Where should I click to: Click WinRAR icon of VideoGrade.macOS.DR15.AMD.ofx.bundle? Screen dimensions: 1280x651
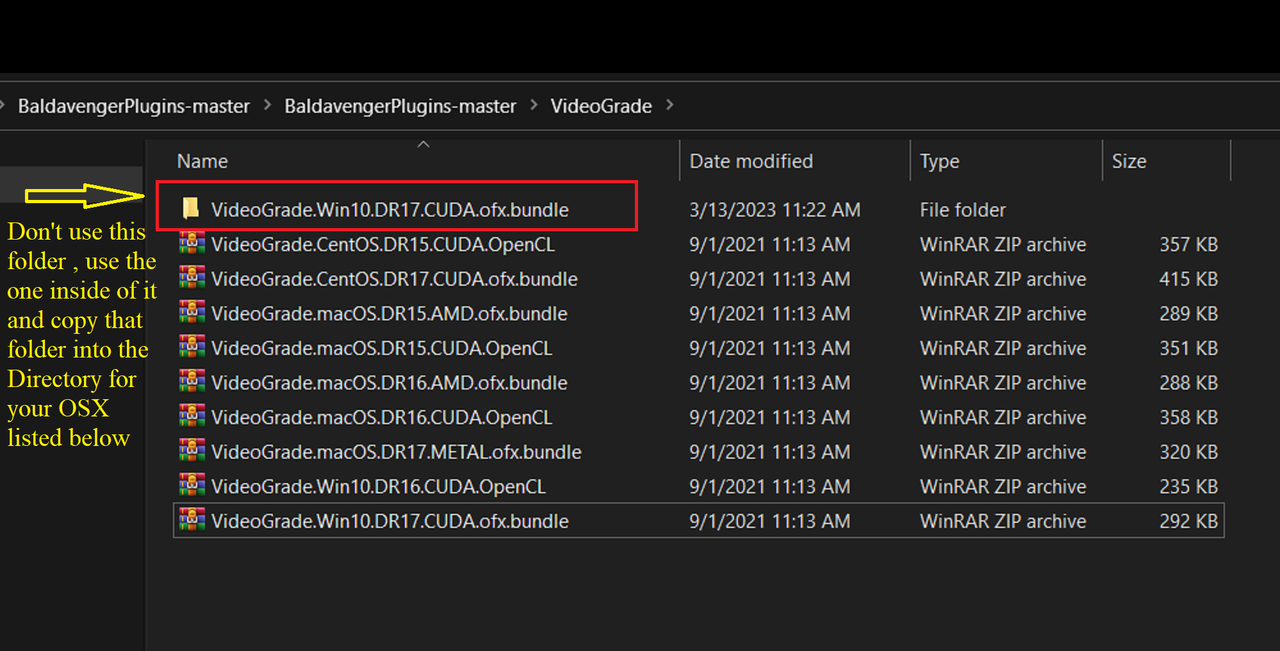[x=192, y=313]
